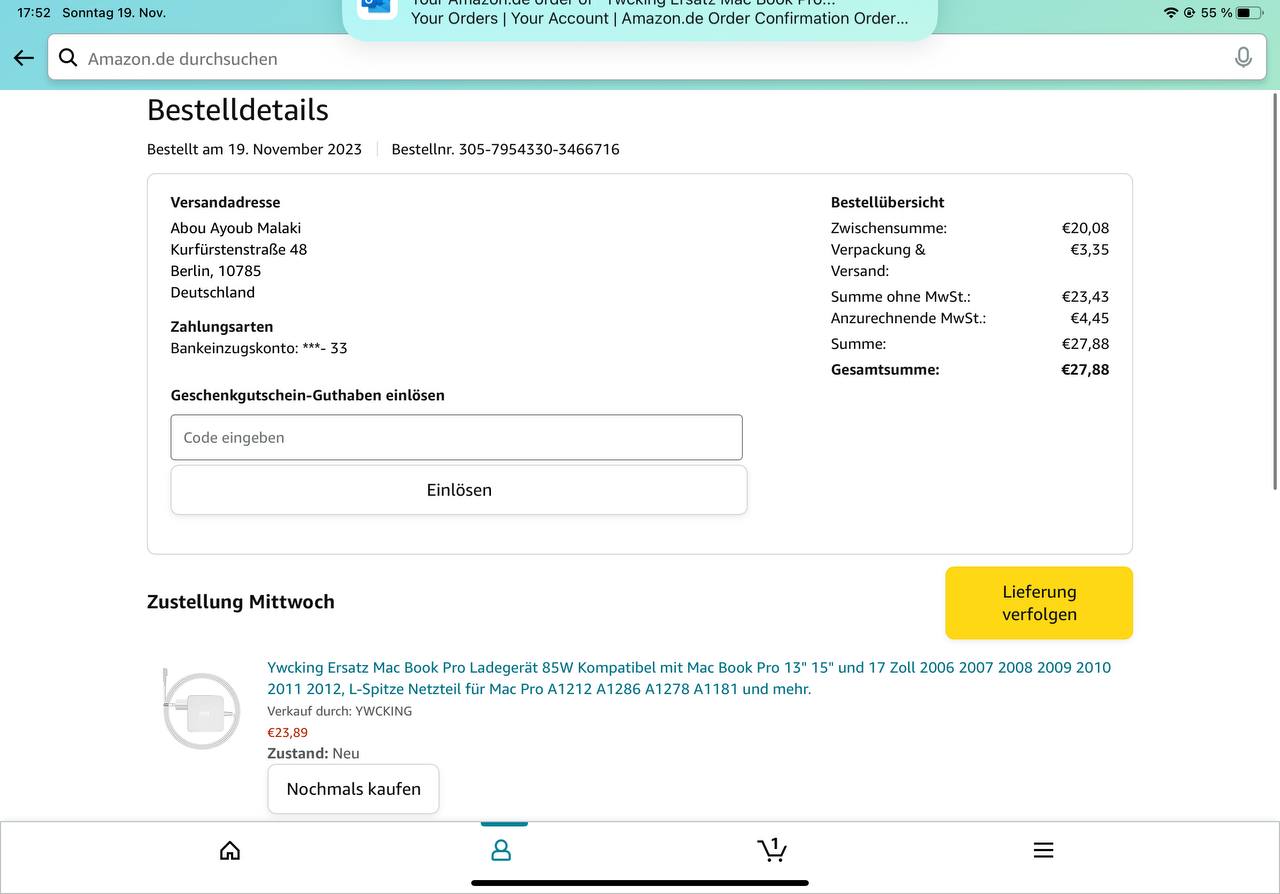Click the Bestelldetails heading
The image size is (1280, 894).
coord(238,110)
